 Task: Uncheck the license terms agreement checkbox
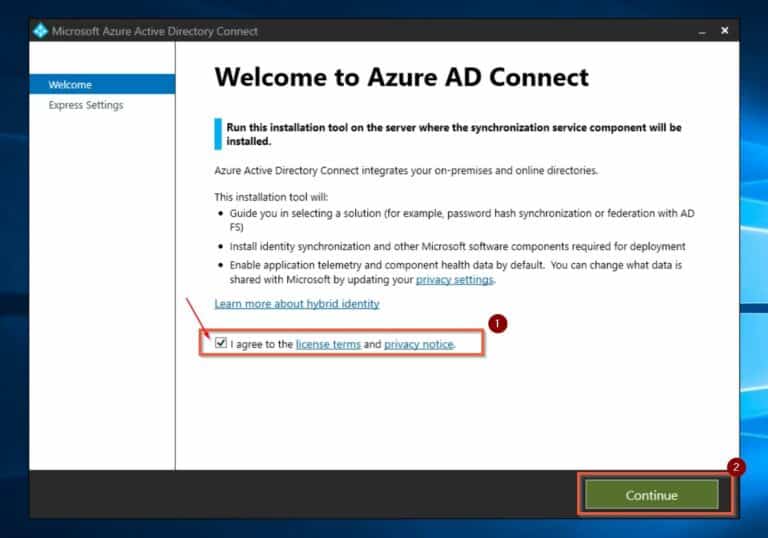click(221, 342)
